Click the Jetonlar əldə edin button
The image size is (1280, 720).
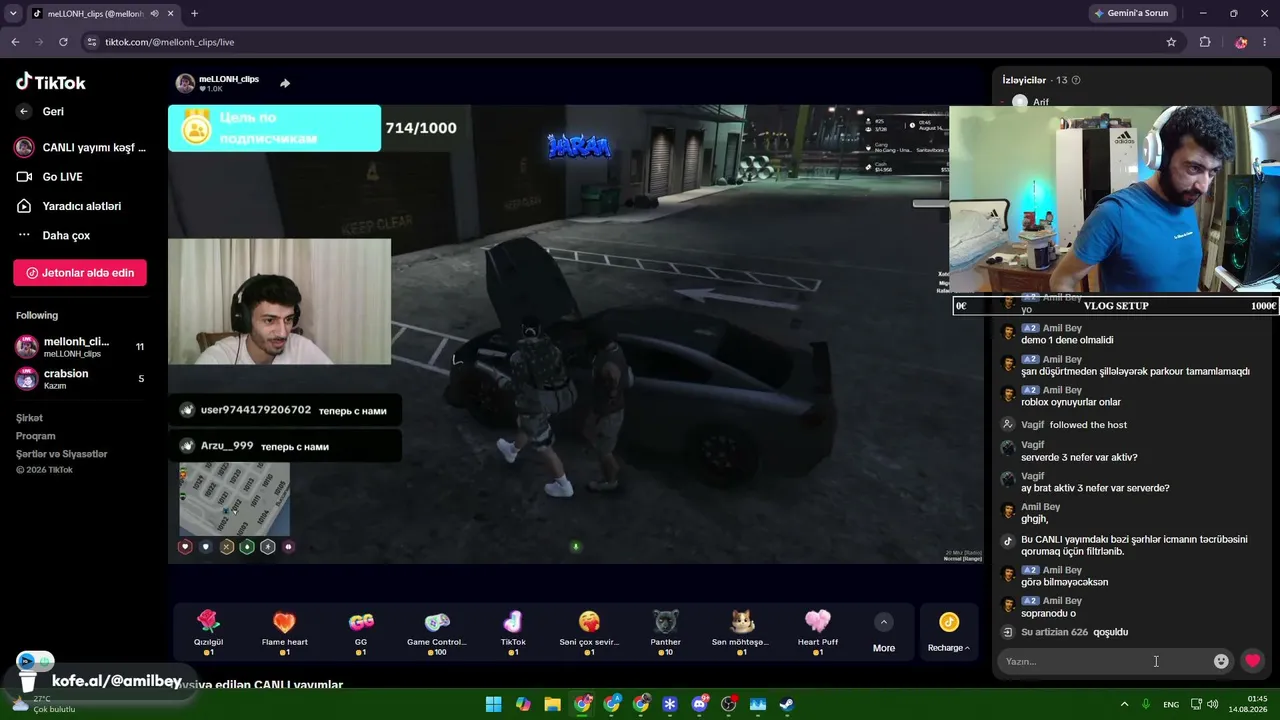(x=80, y=273)
